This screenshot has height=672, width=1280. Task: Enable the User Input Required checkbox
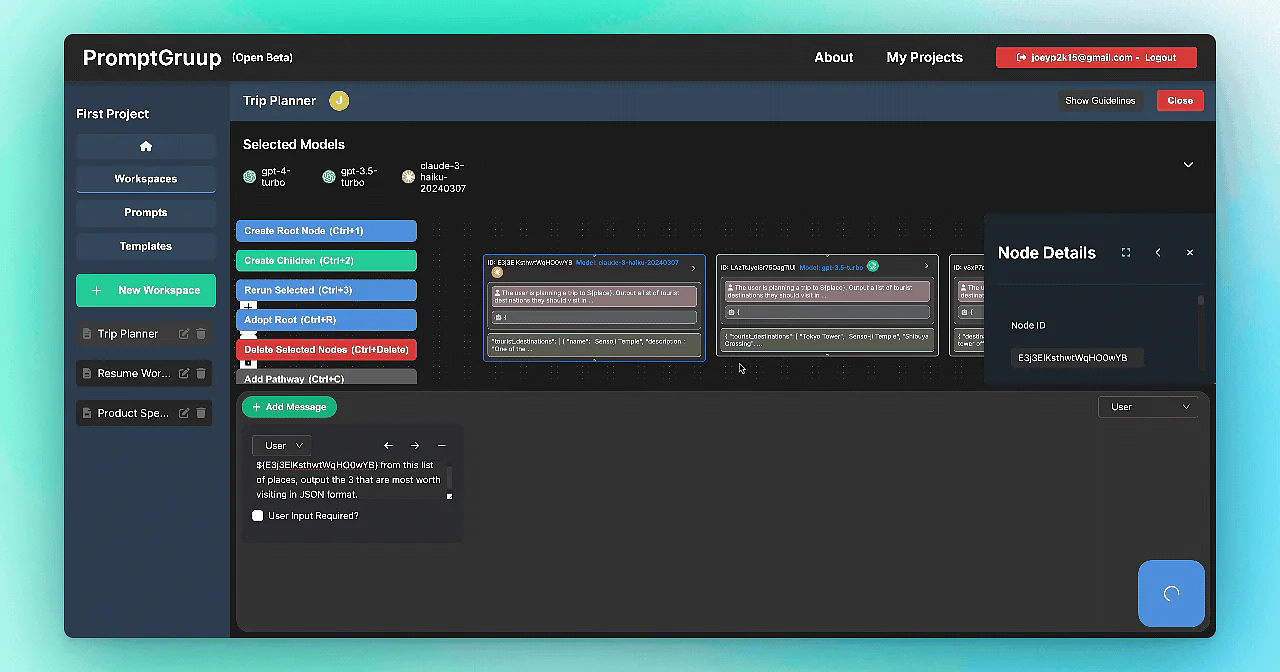[x=257, y=515]
